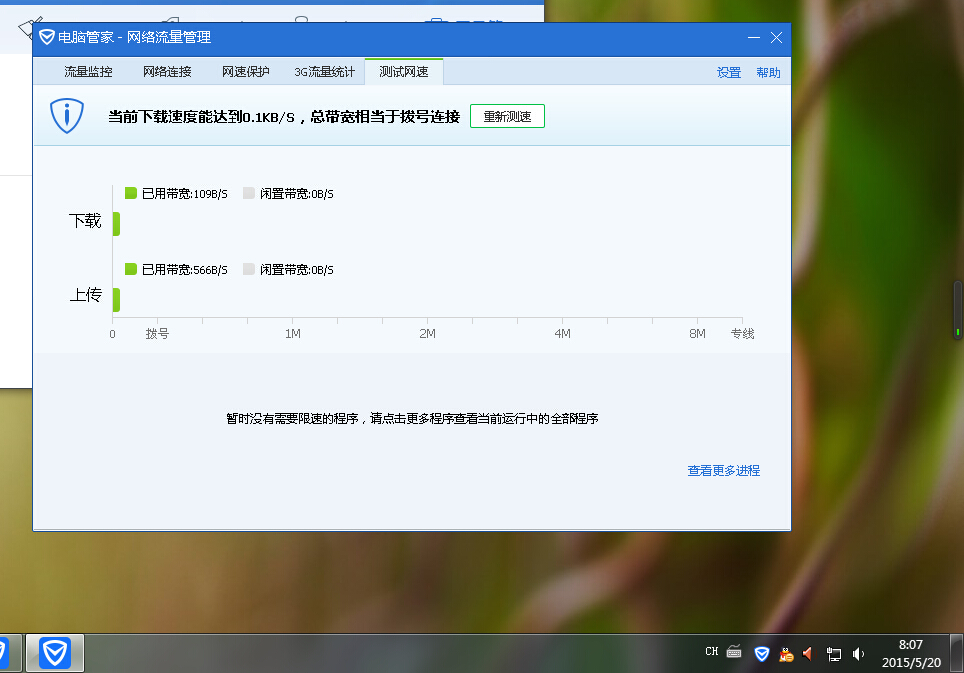The image size is (964, 673).
Task: Close the 网络流量管理 window
Action: [776, 37]
